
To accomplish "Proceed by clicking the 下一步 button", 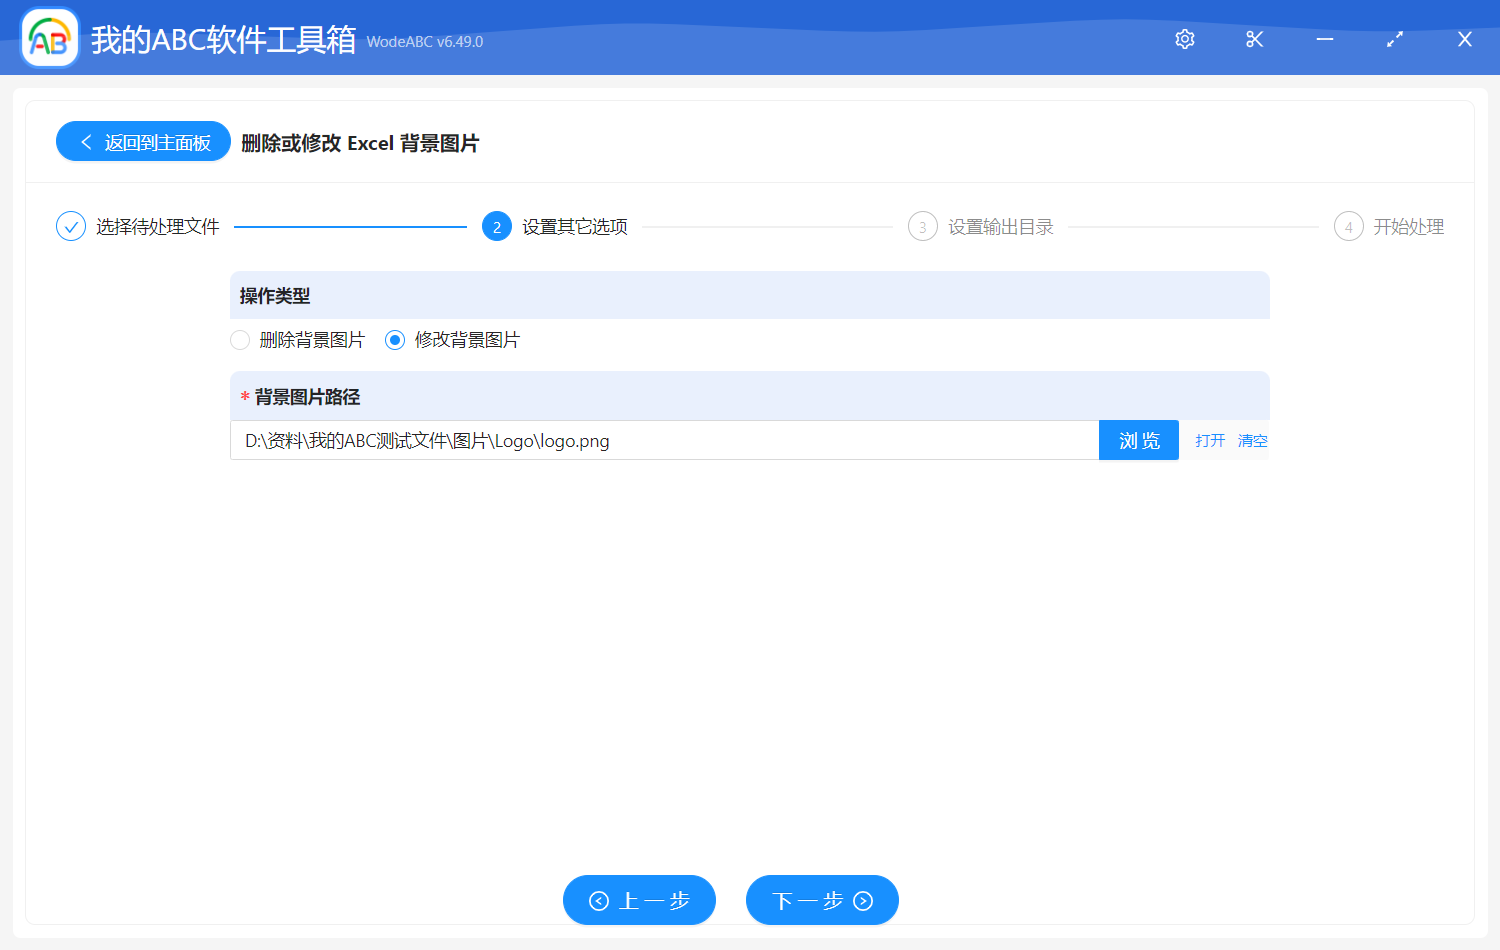I will point(822,900).
